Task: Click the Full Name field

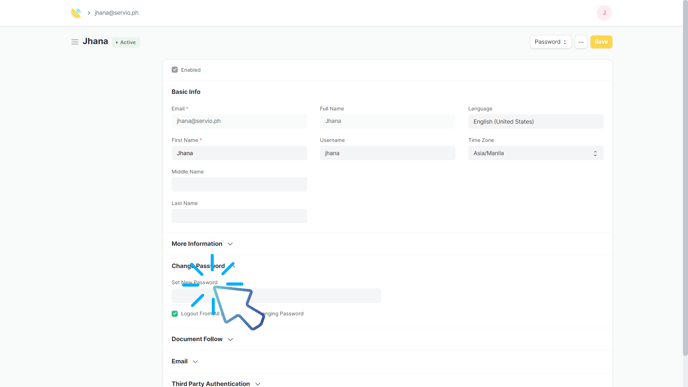Action: (x=387, y=122)
